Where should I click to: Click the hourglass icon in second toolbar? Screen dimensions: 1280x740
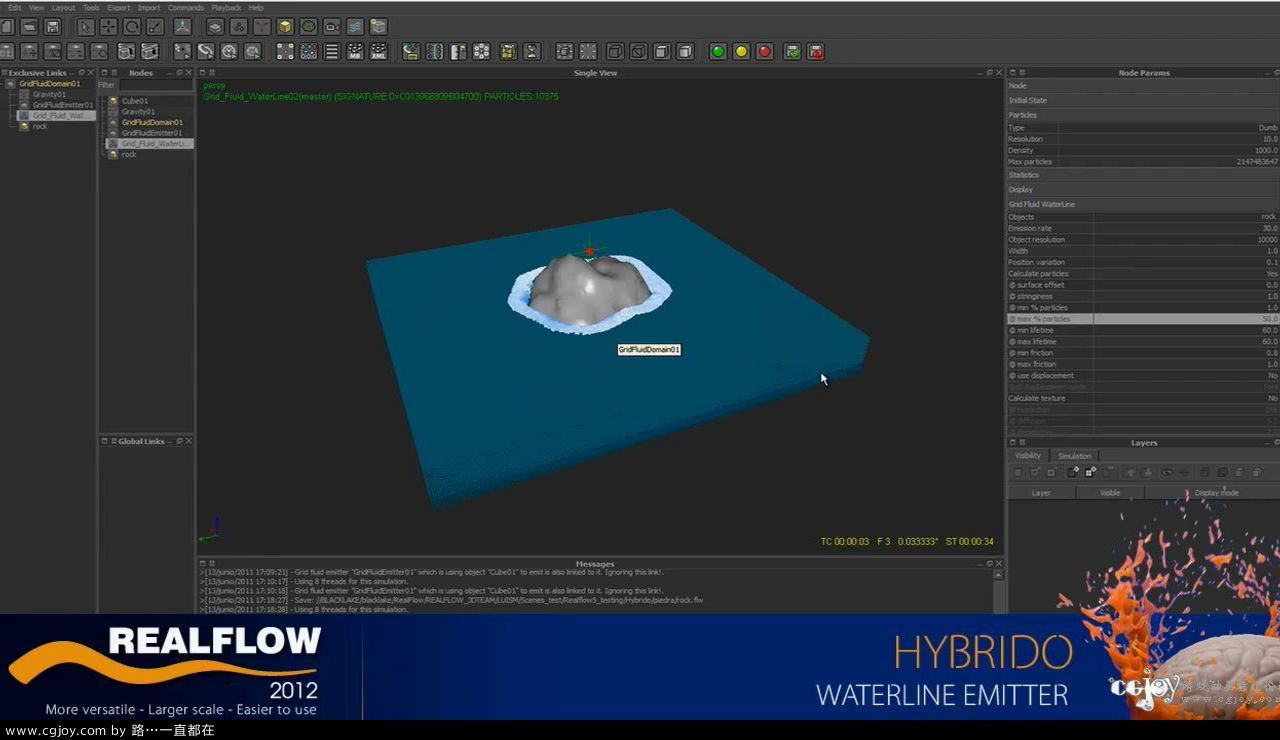point(532,51)
